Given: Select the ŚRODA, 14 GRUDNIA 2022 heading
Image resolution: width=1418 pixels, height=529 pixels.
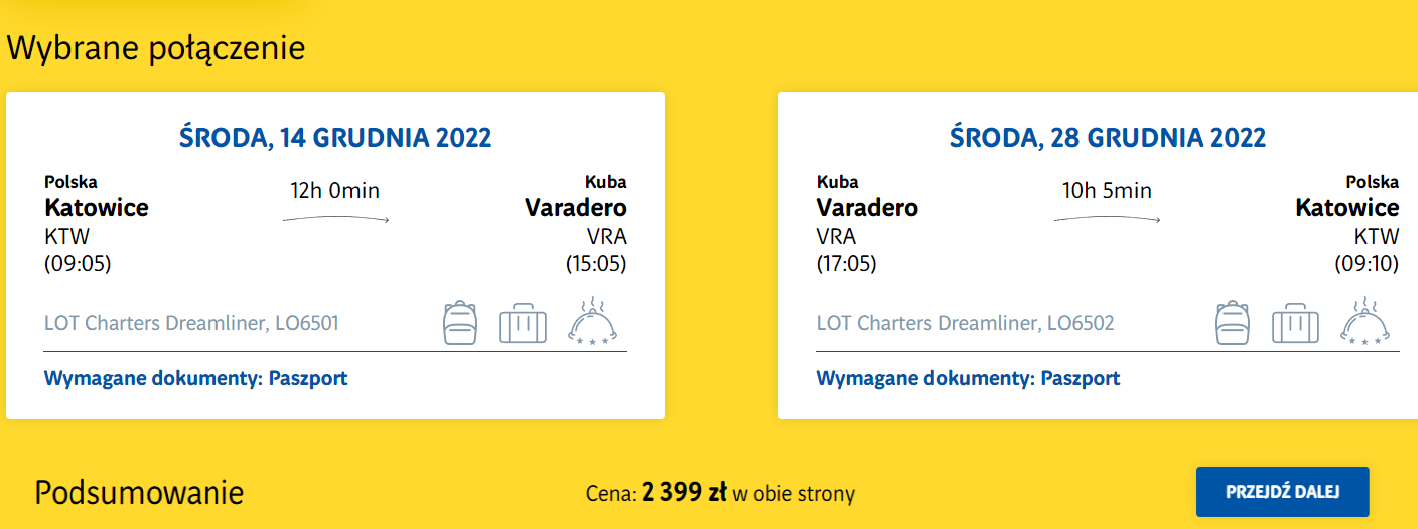Looking at the screenshot, I should (335, 138).
